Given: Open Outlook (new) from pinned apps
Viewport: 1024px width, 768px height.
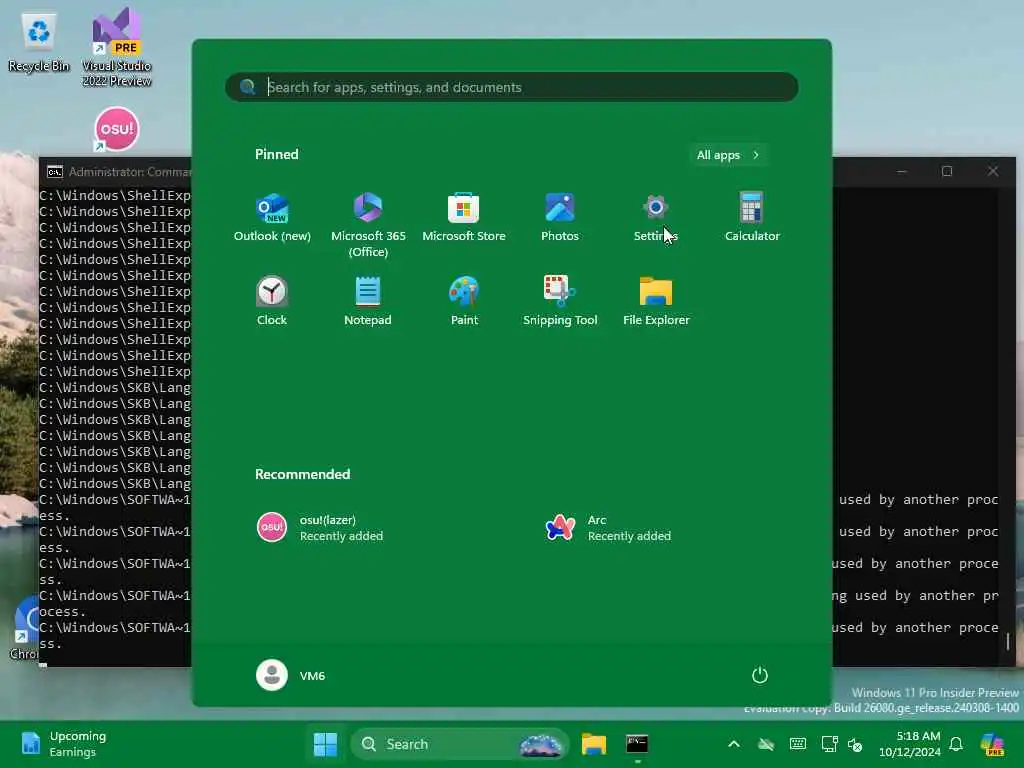Looking at the screenshot, I should pyautogui.click(x=272, y=218).
